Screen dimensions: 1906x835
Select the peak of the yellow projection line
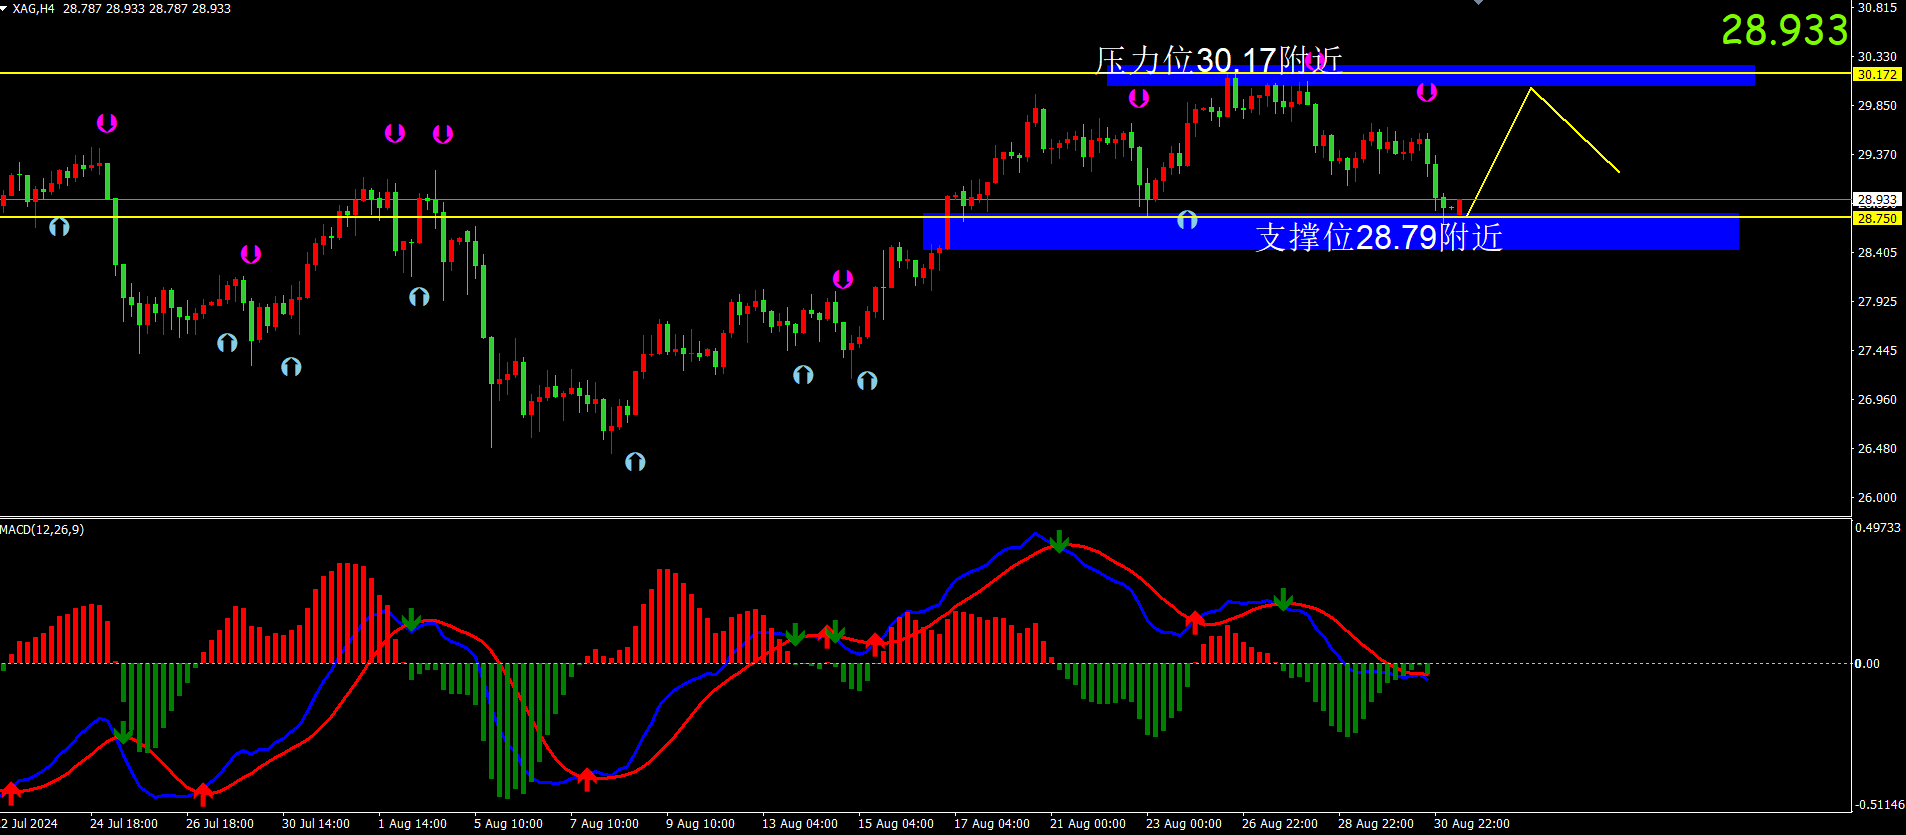coord(1530,88)
